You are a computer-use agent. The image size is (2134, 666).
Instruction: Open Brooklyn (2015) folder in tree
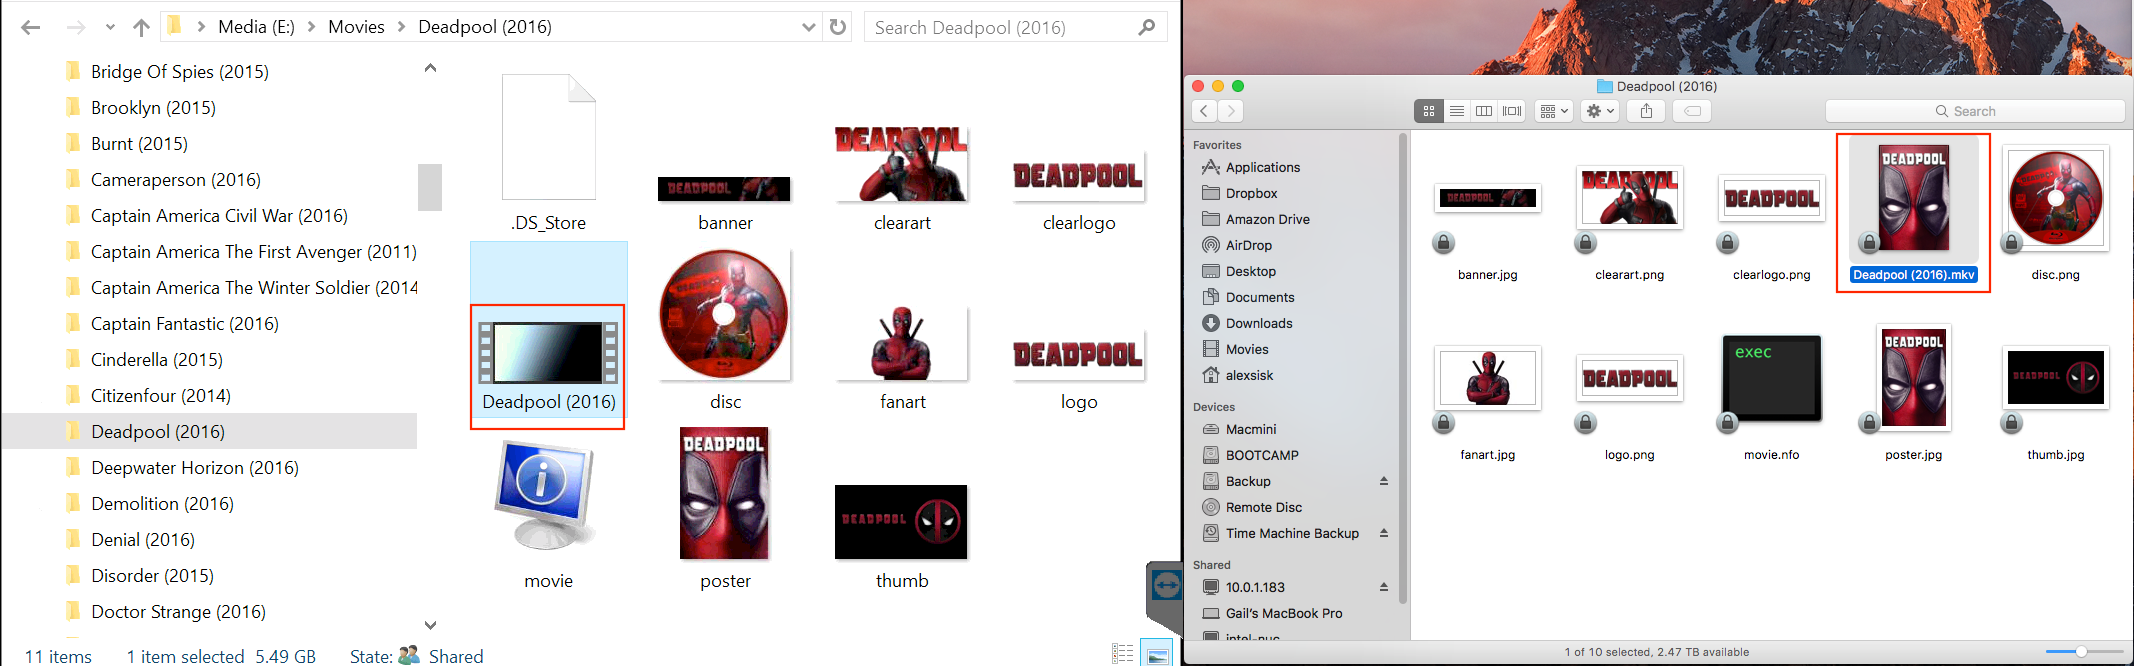coord(153,107)
